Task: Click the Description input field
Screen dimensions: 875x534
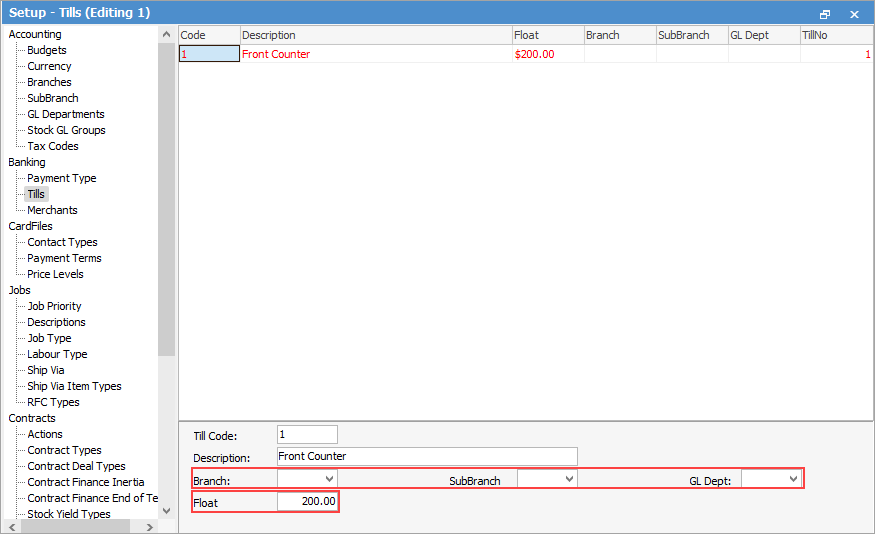Action: (427, 456)
